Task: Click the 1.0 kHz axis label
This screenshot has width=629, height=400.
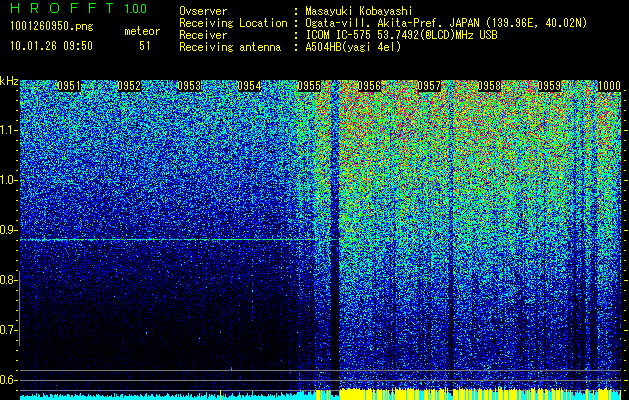Action: click(x=9, y=180)
